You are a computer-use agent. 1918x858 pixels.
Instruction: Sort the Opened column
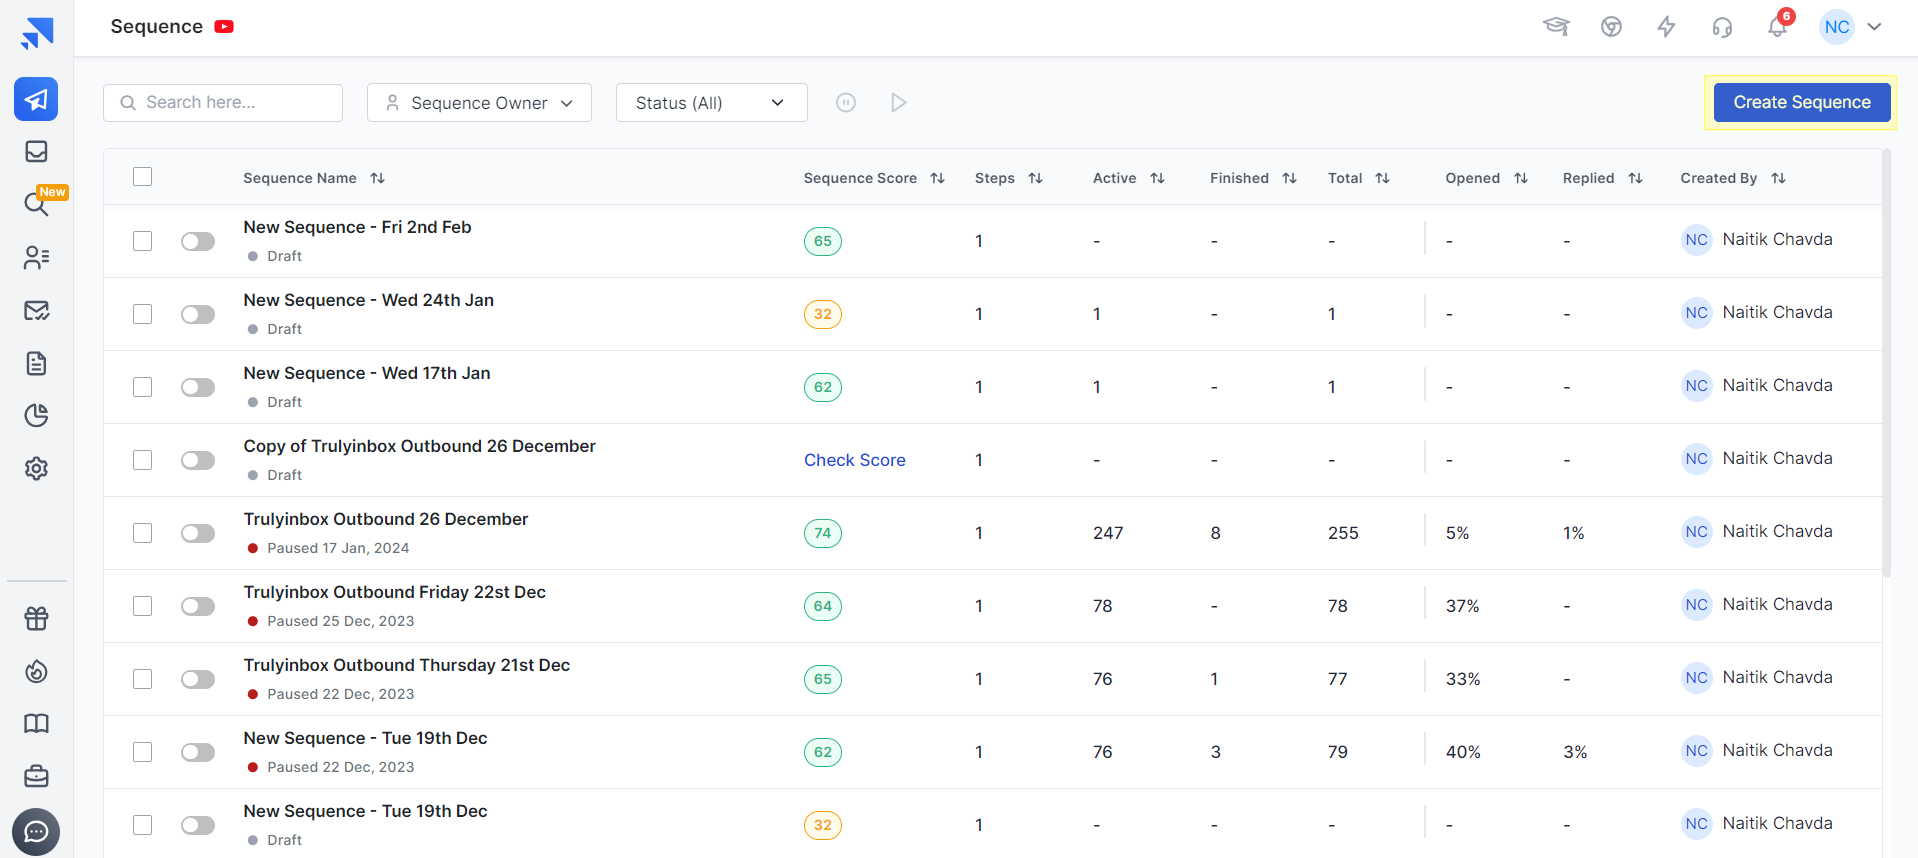[x=1520, y=178]
